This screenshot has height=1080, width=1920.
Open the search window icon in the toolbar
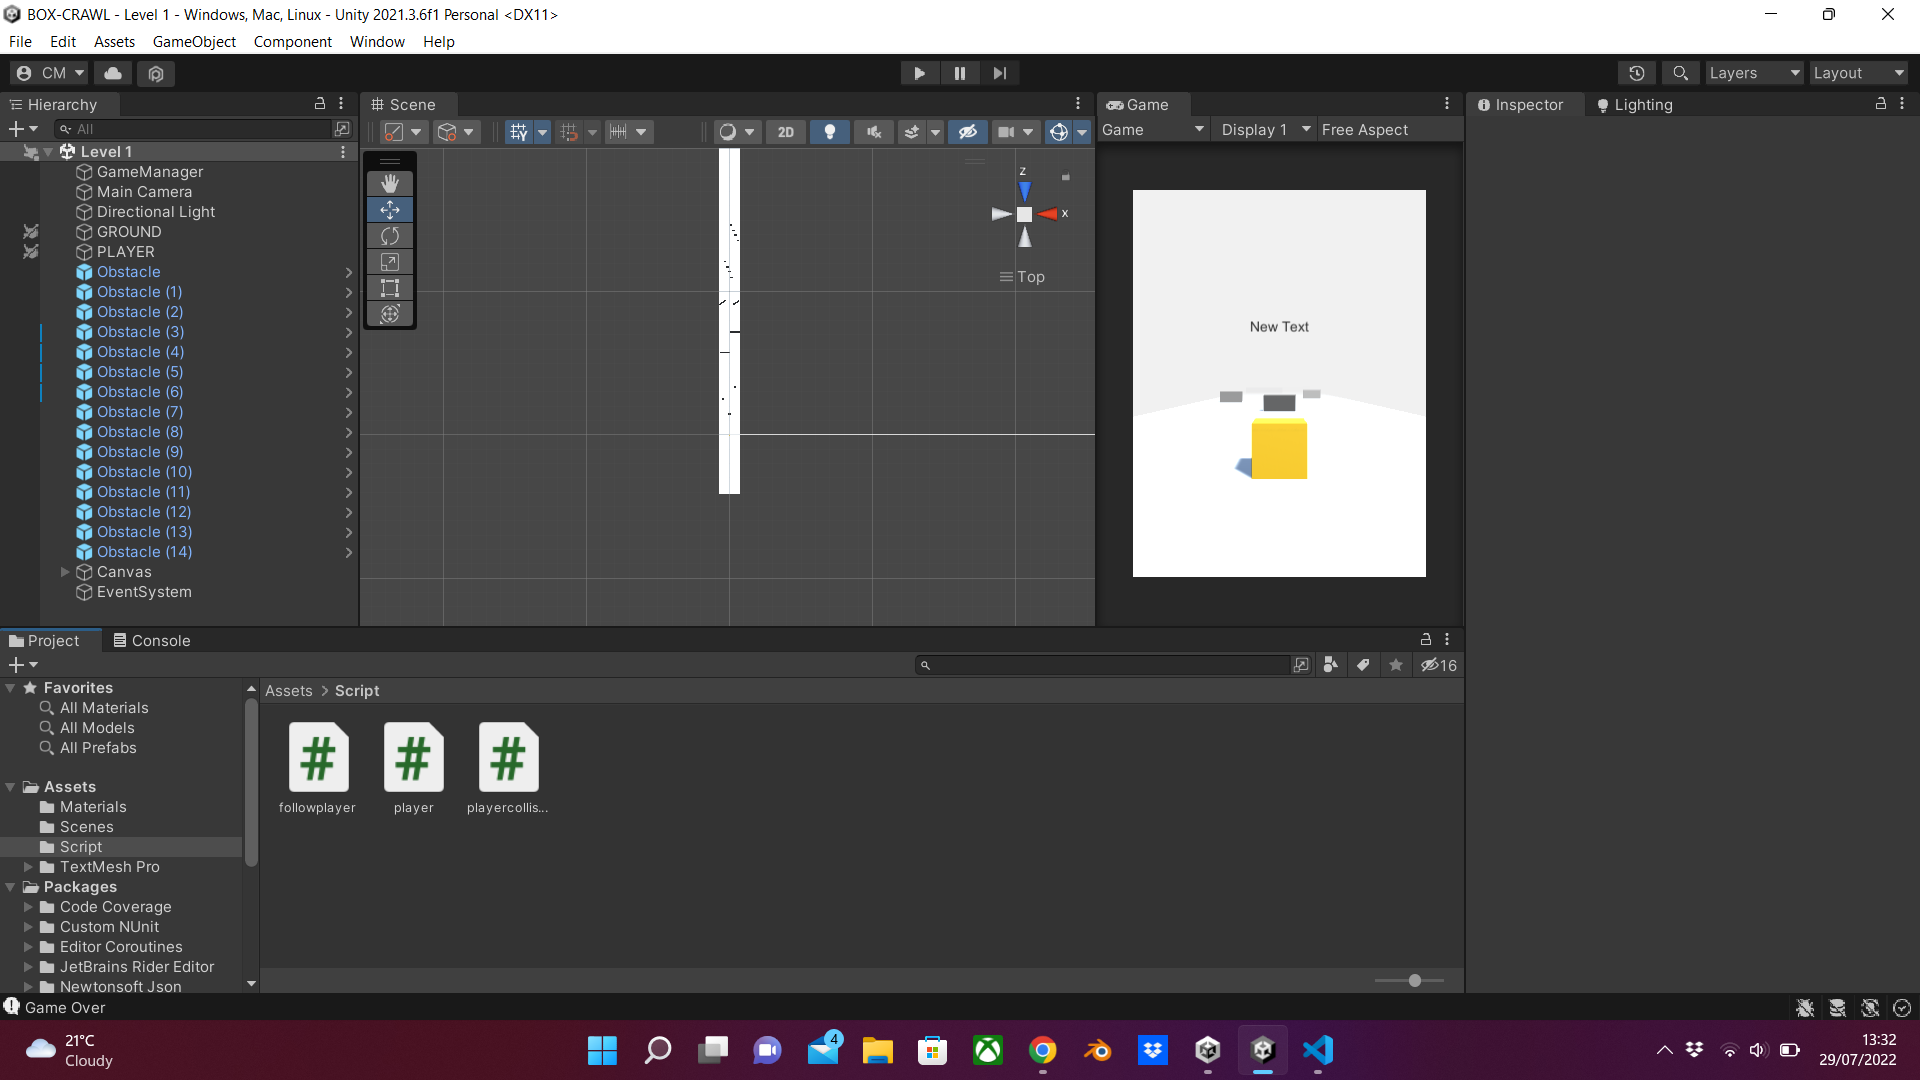[x=1680, y=72]
